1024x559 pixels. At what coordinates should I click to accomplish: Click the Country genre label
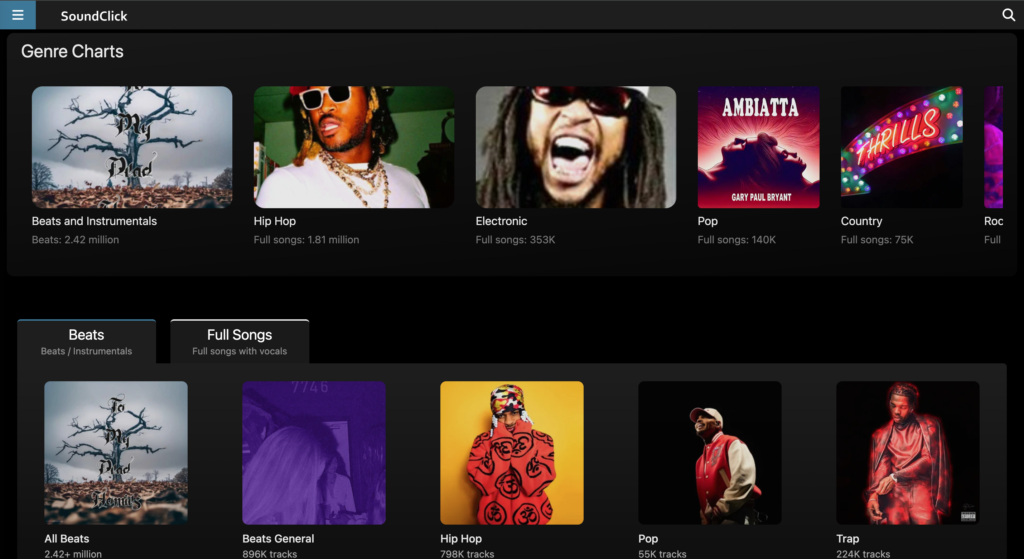click(x=861, y=221)
